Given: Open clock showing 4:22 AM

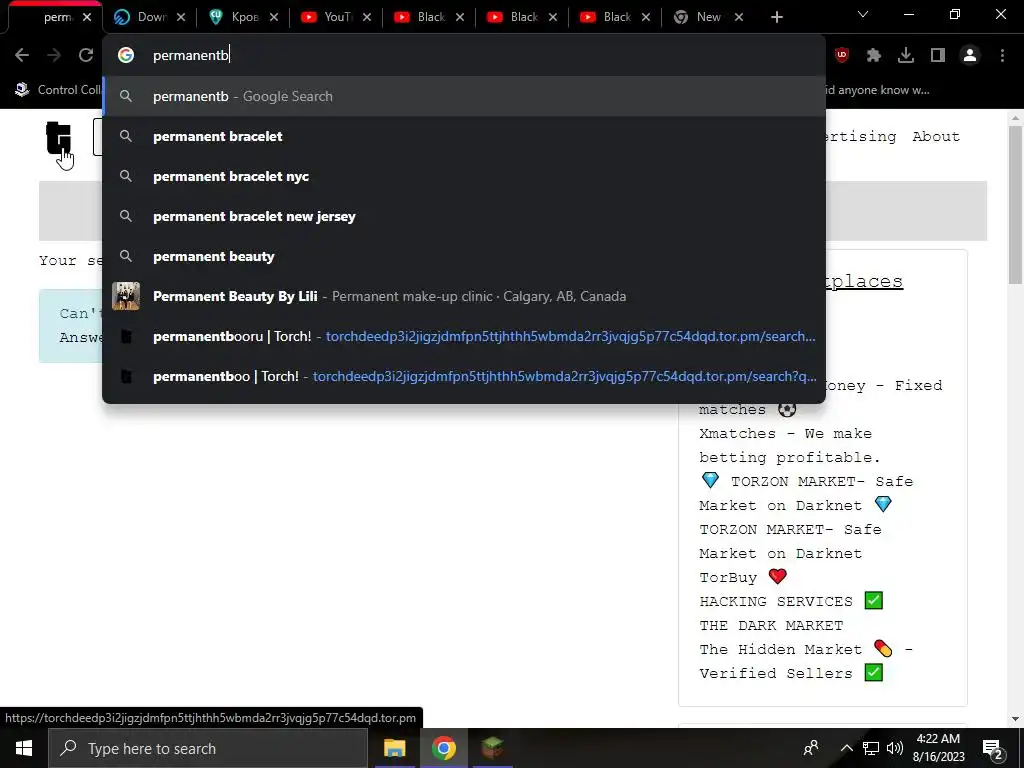Looking at the screenshot, I should tap(938, 748).
